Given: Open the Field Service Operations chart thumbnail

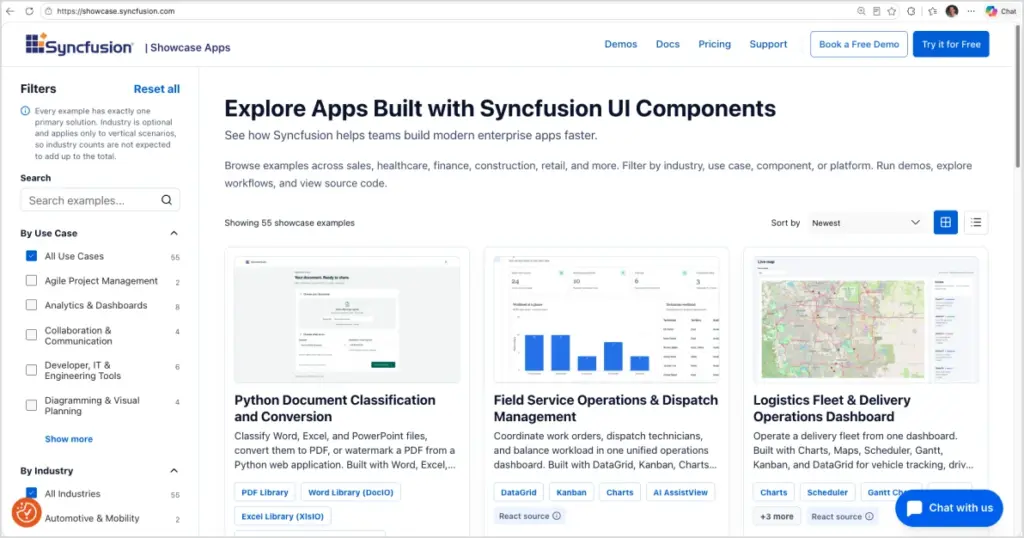Looking at the screenshot, I should pyautogui.click(x=606, y=319).
